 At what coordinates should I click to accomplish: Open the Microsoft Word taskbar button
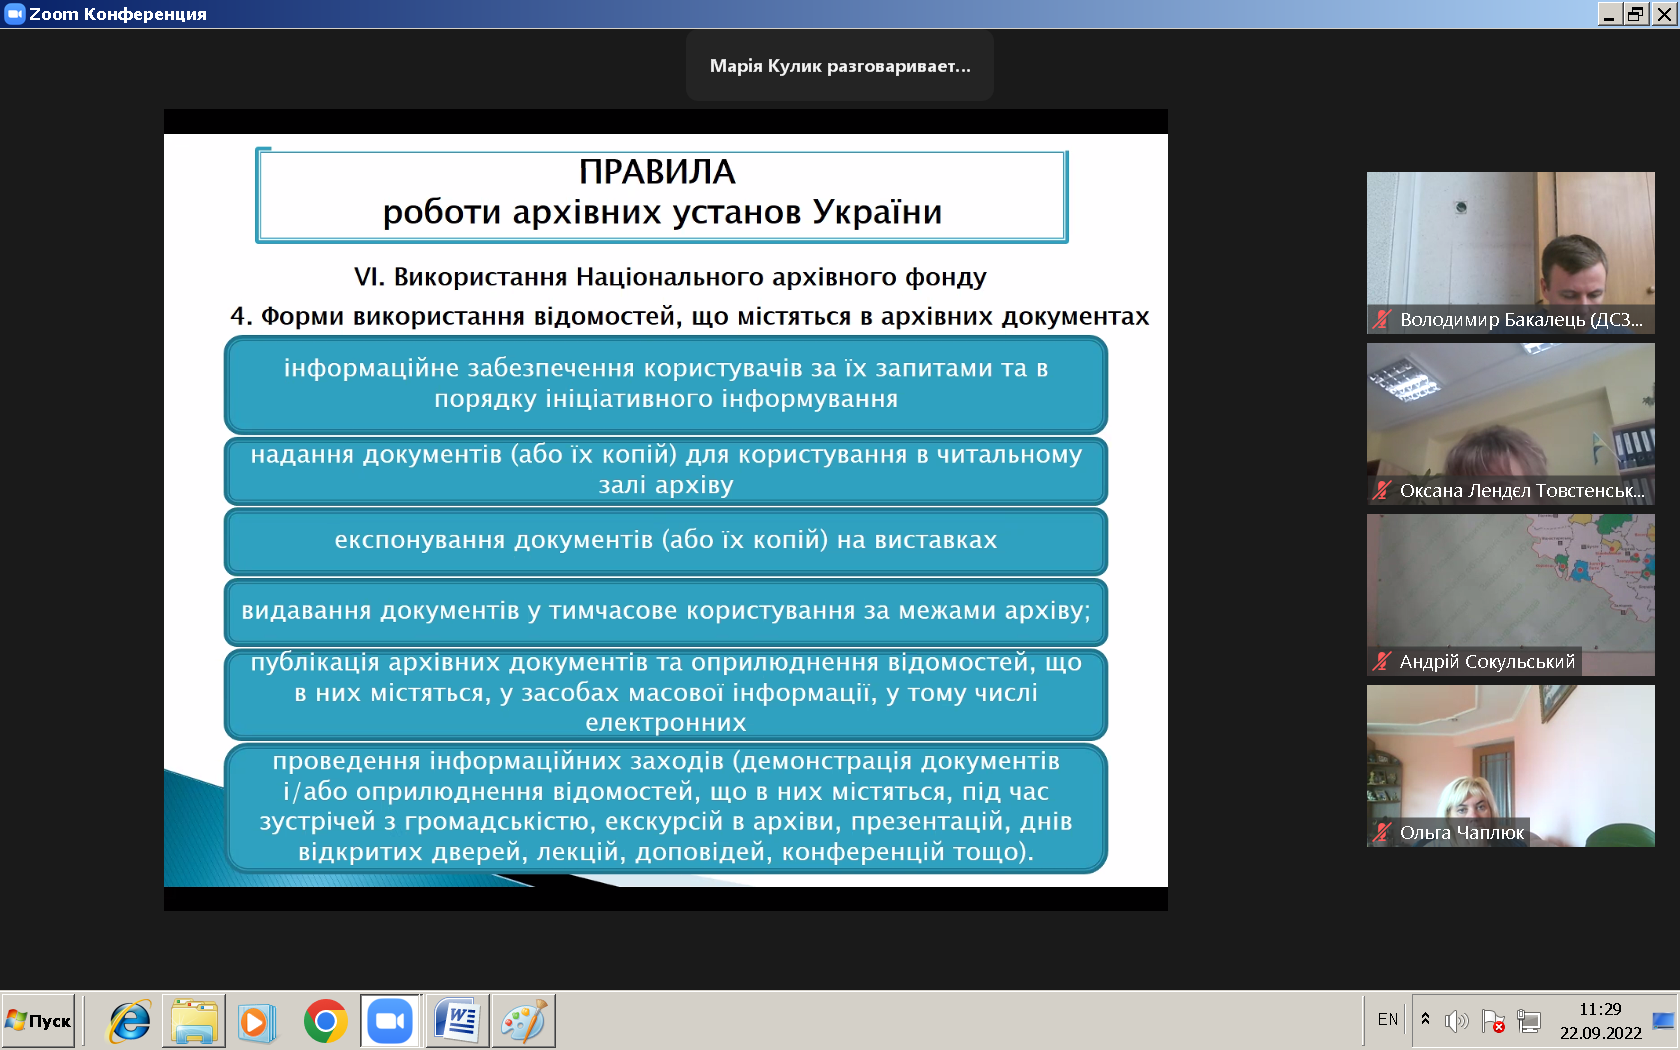pyautogui.click(x=457, y=1021)
